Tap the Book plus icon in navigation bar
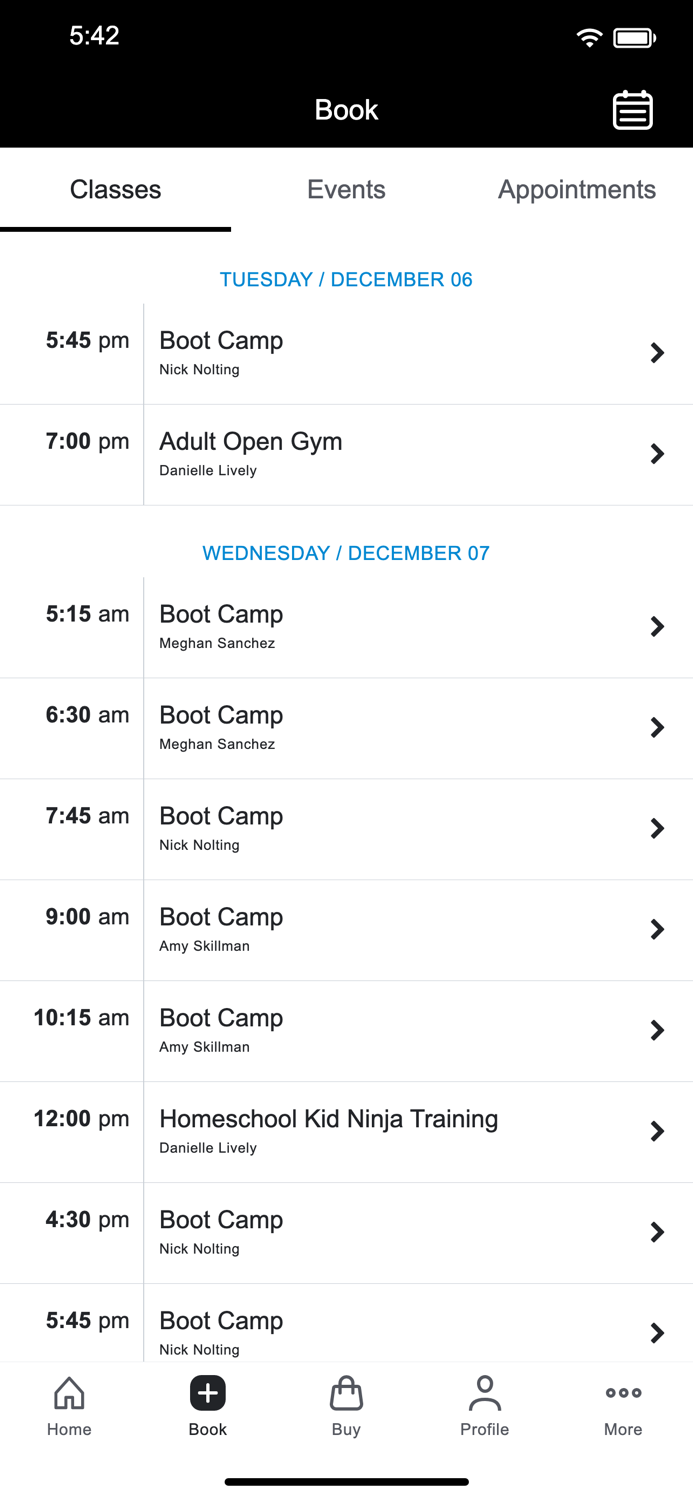 tap(207, 1392)
